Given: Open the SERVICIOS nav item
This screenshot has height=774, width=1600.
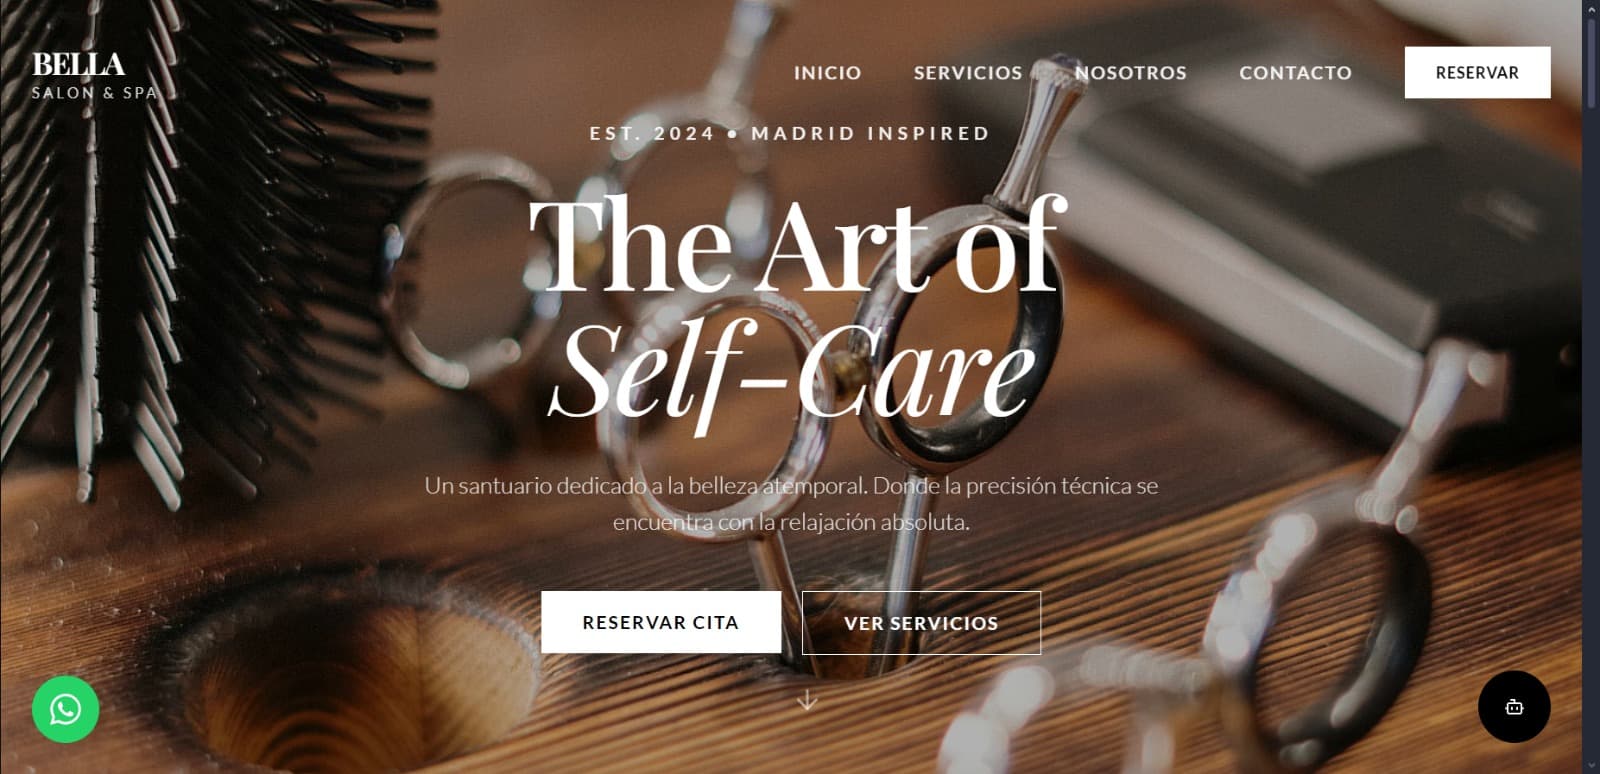Looking at the screenshot, I should point(968,73).
